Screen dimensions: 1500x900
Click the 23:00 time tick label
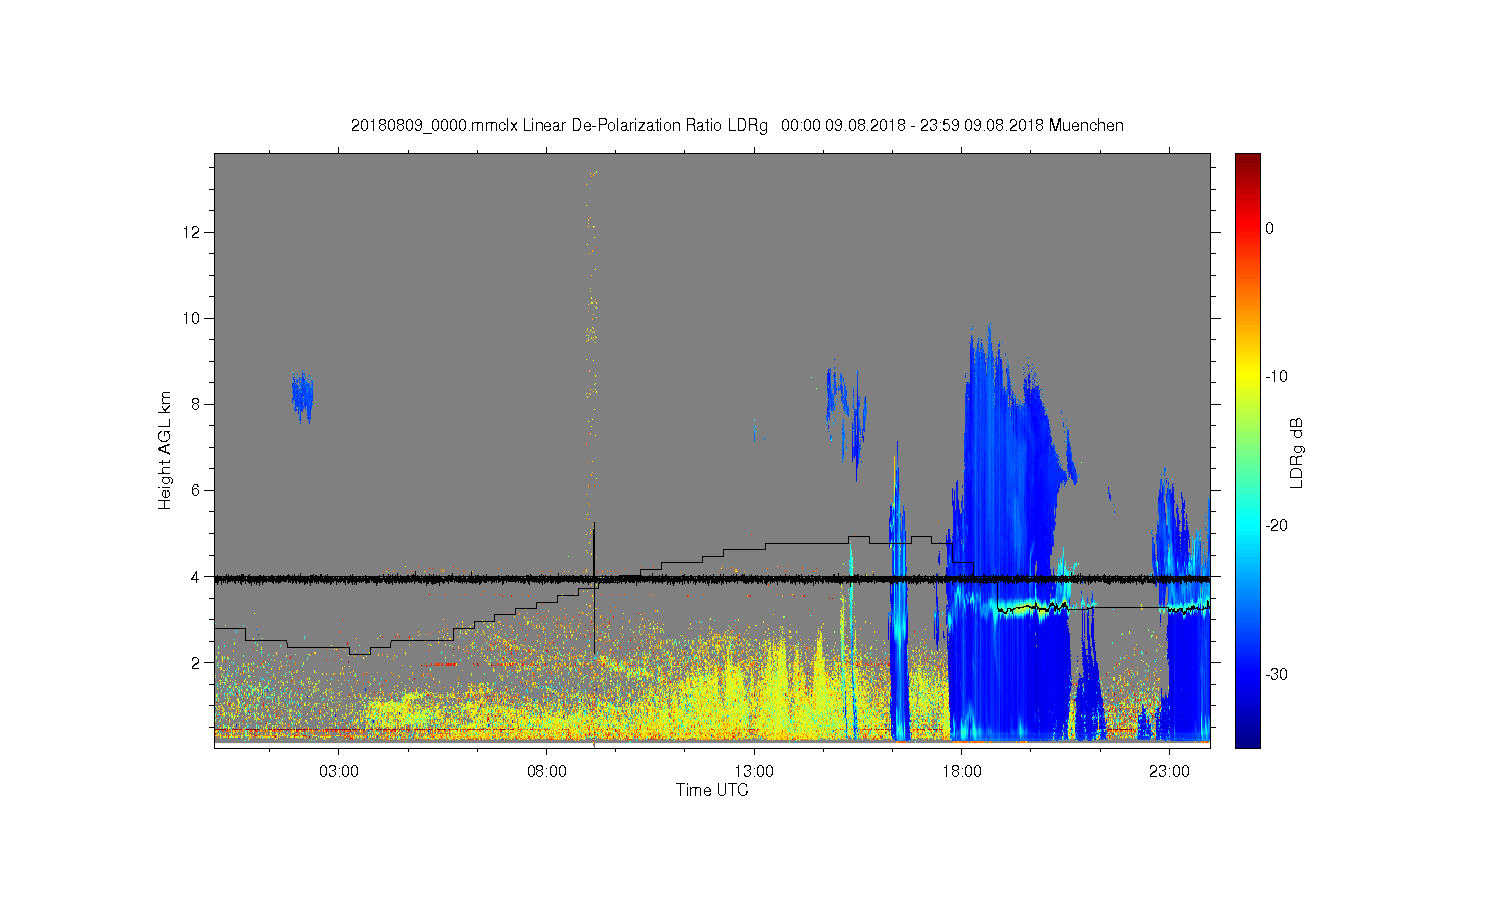1169,772
